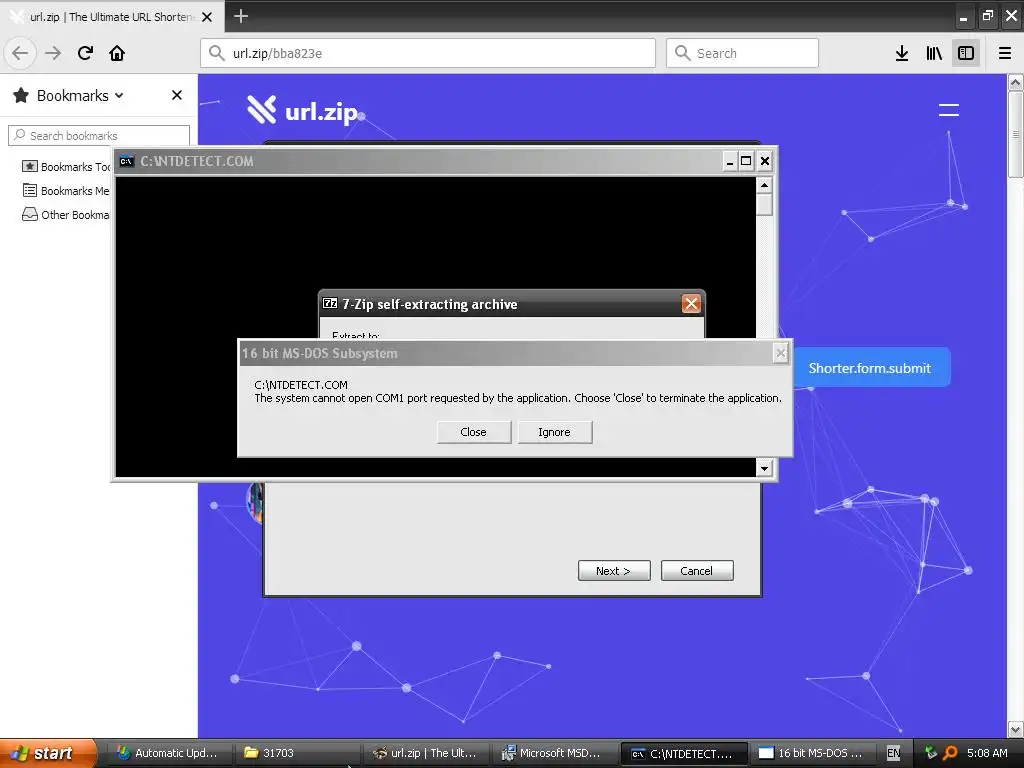Select the url.zip browser tab
This screenshot has height=768, width=1024.
coord(112,17)
